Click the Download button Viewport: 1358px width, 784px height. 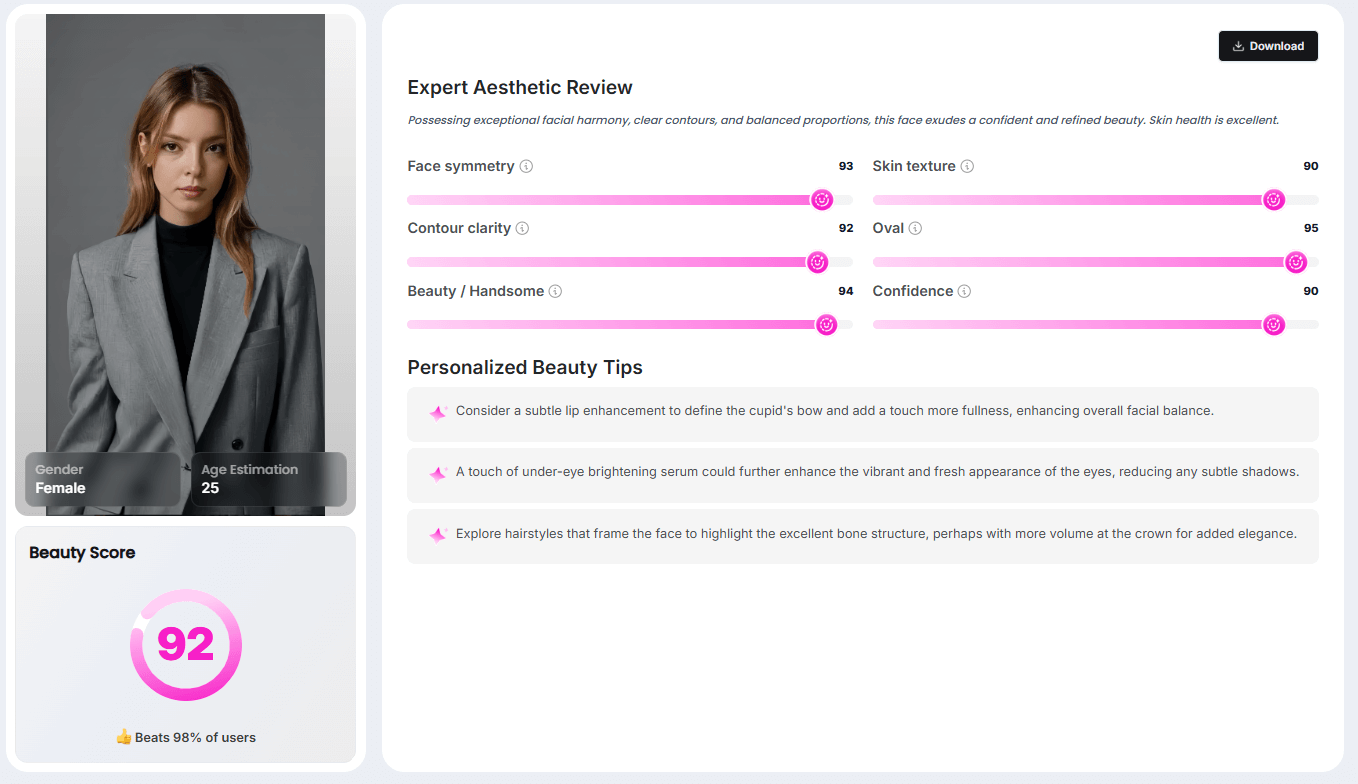click(x=1268, y=46)
